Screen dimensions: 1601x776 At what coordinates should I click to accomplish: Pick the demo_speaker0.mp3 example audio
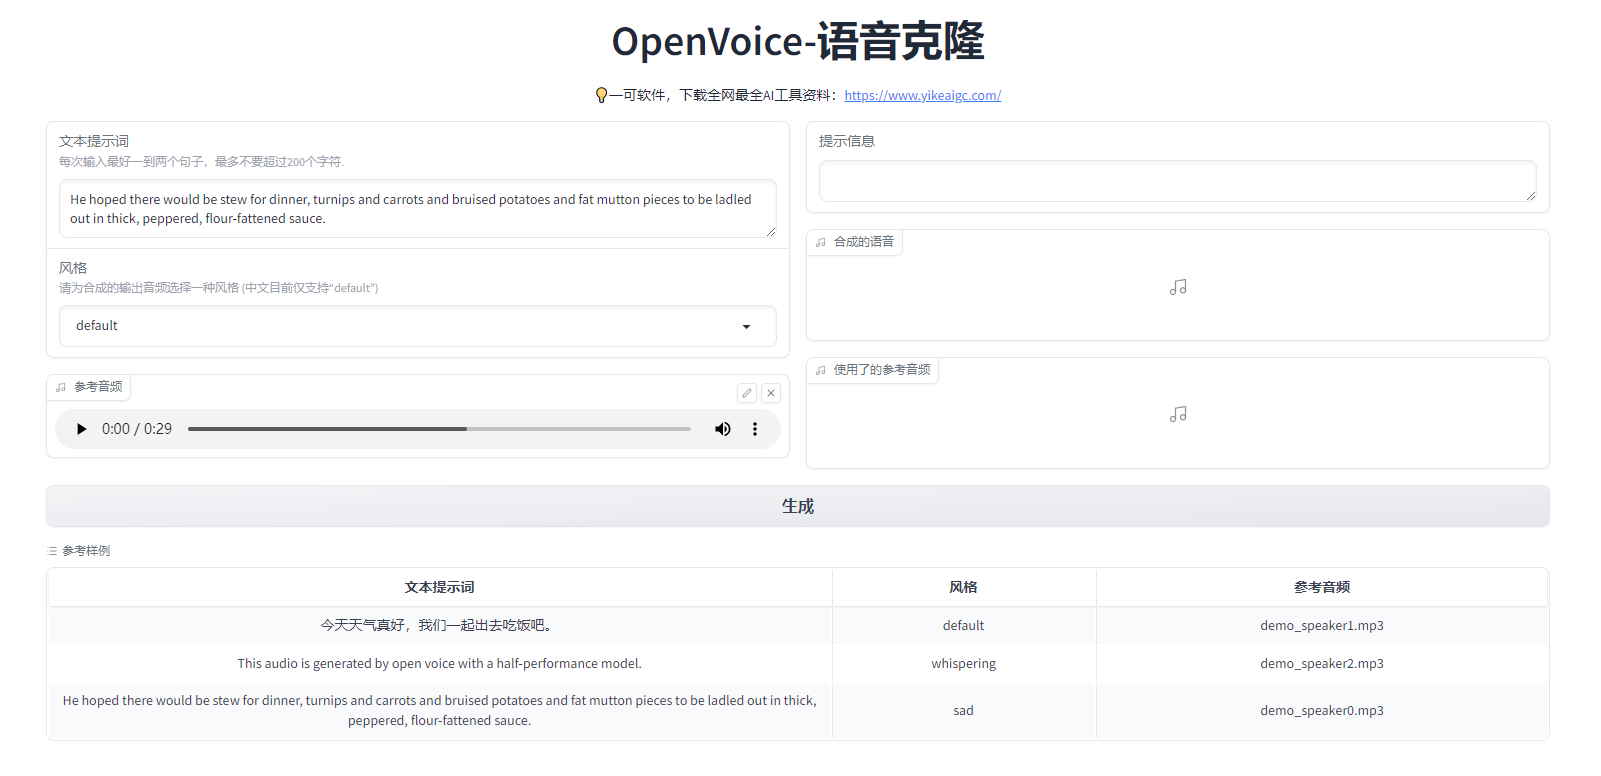tap(1321, 711)
